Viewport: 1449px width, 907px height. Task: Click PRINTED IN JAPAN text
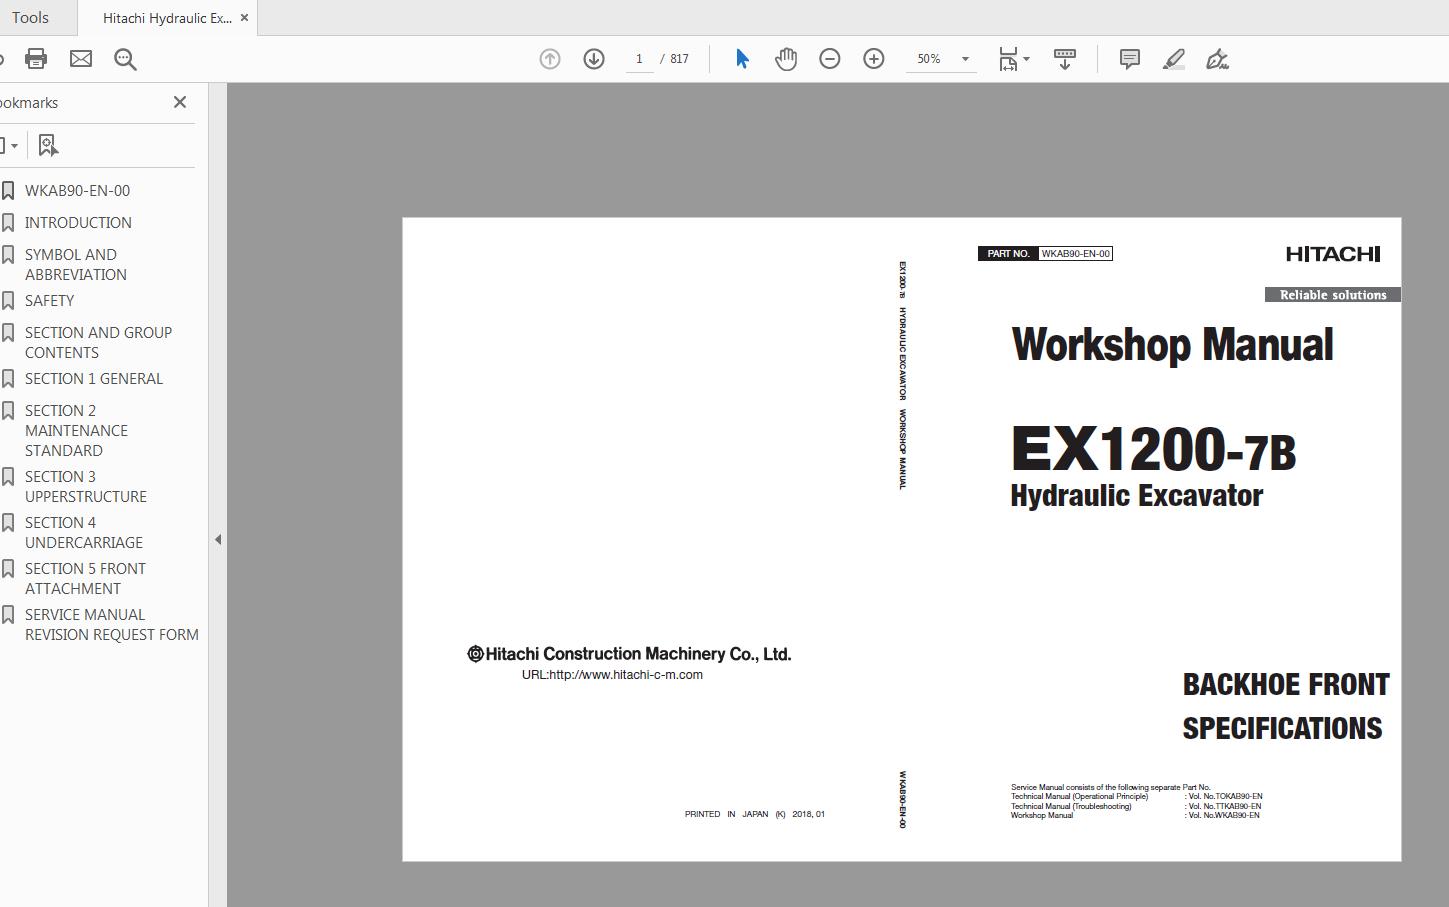[755, 814]
